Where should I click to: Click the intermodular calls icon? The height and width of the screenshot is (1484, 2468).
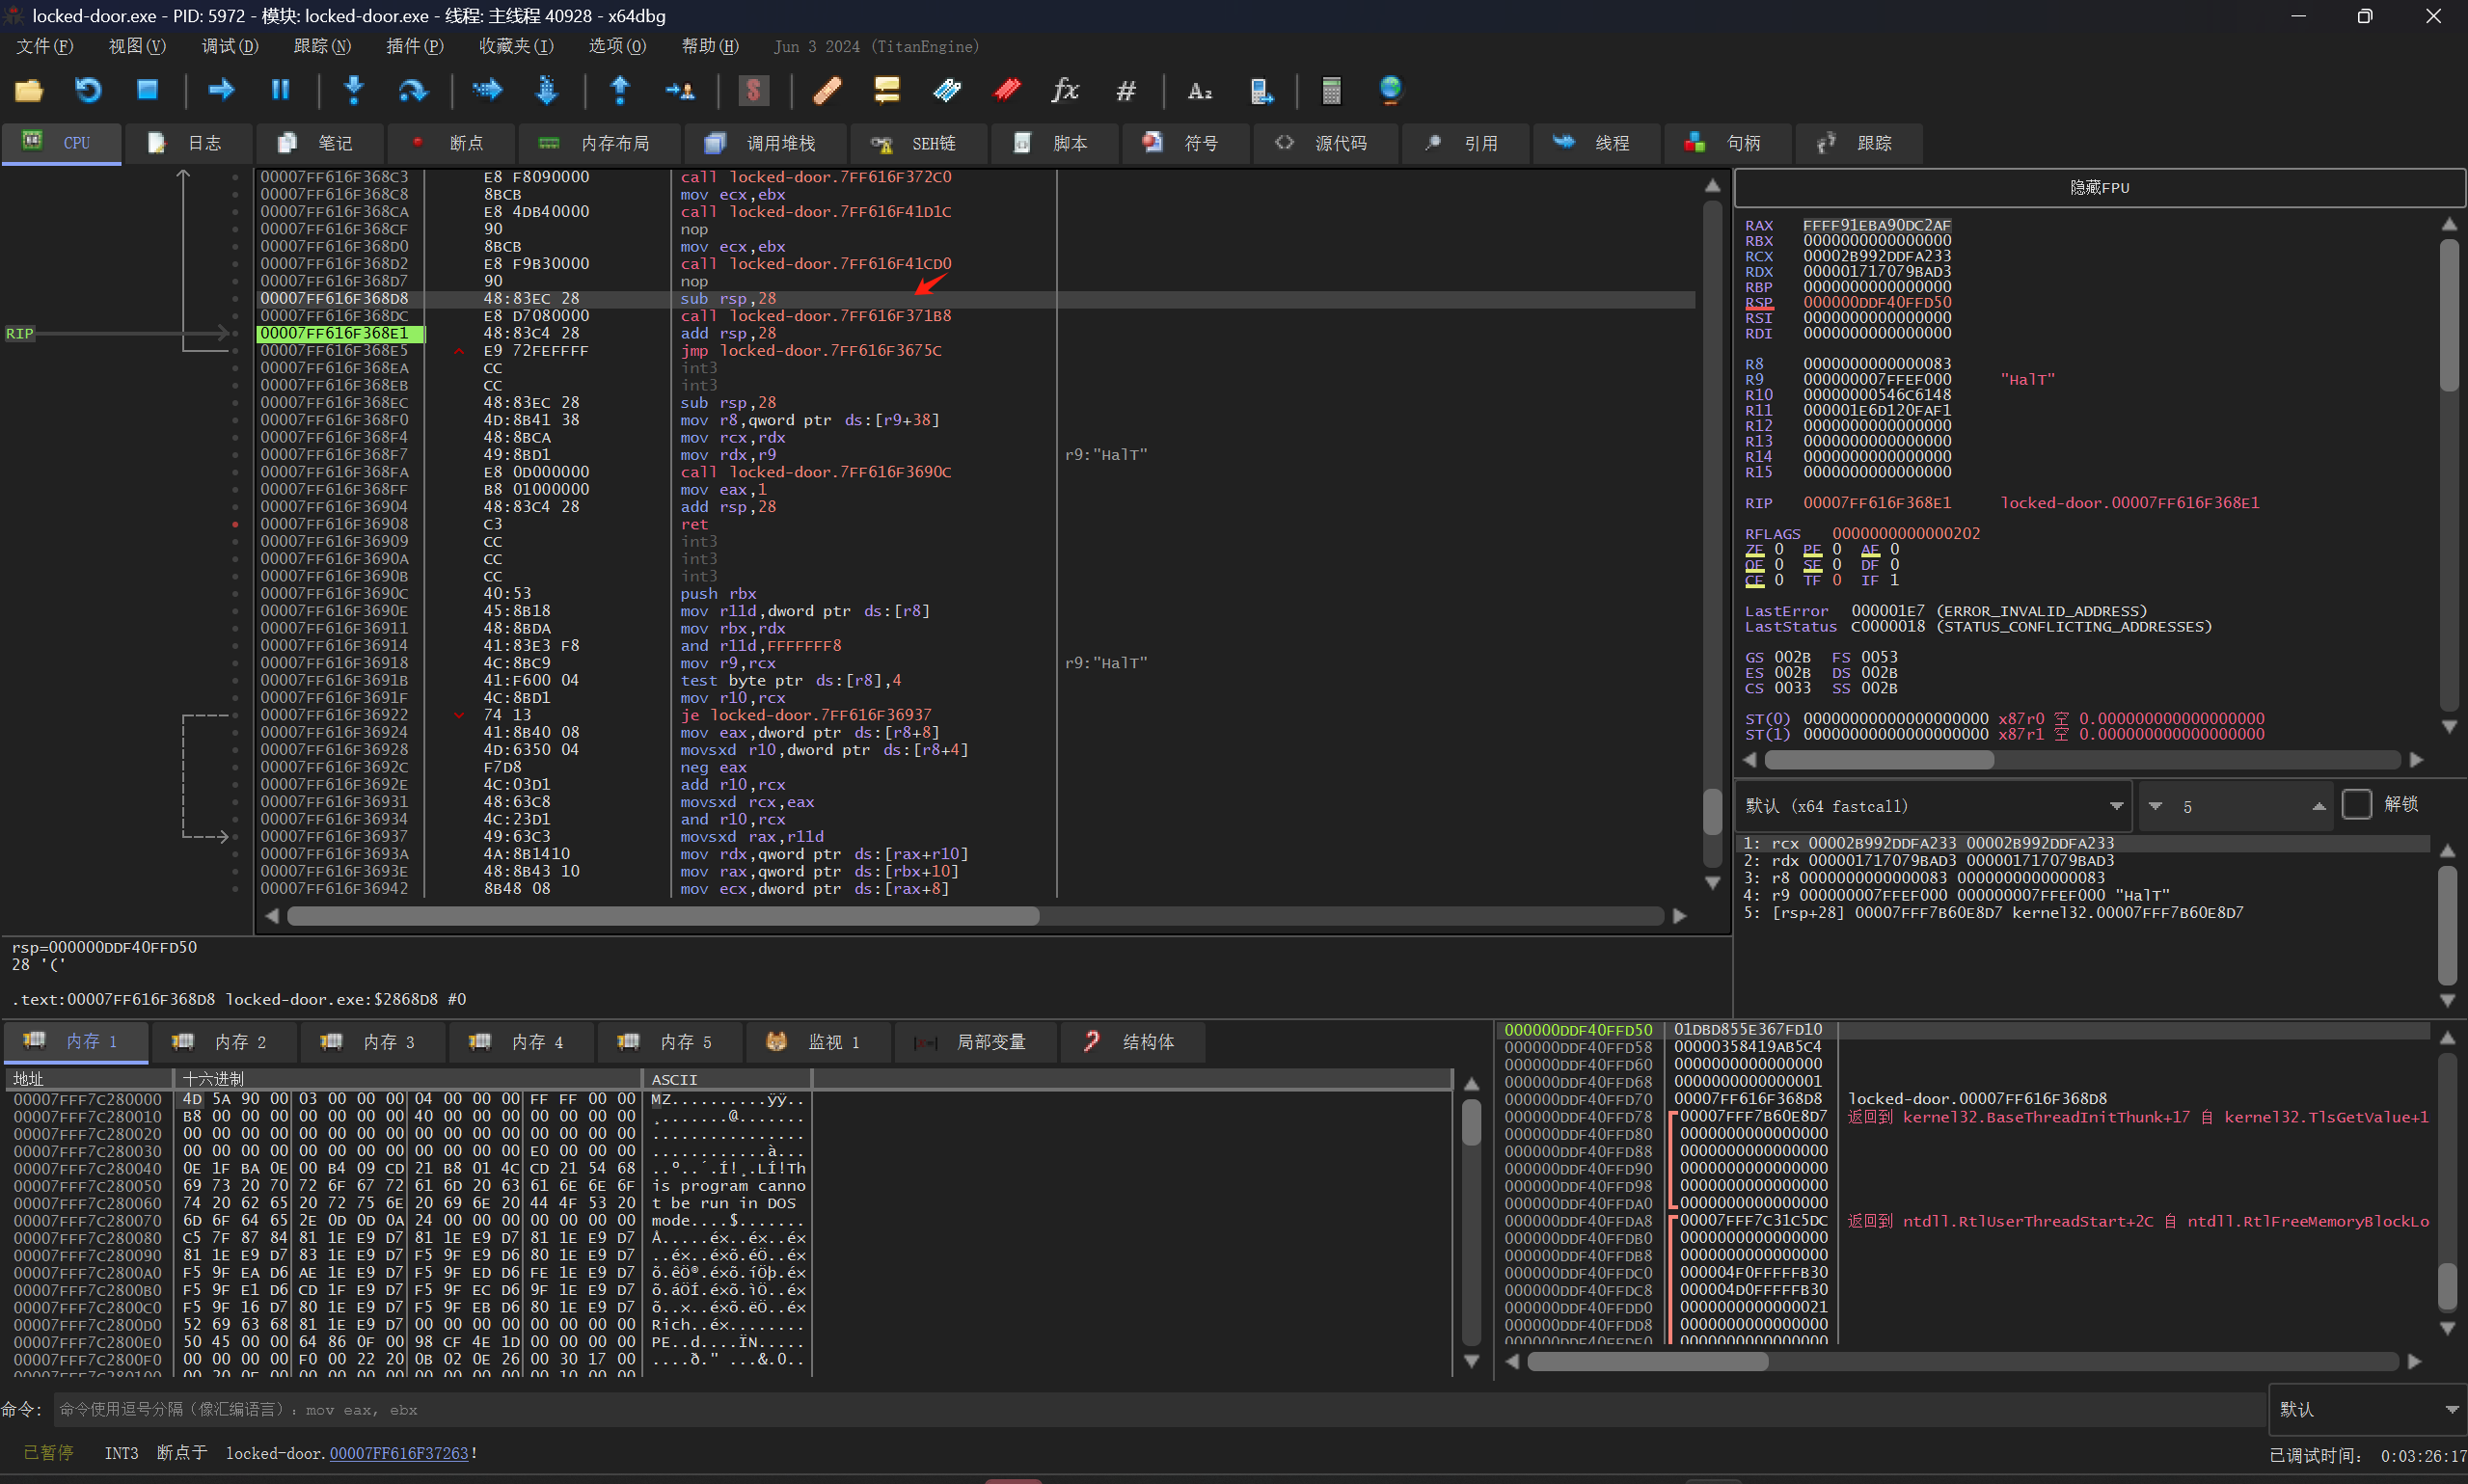click(x=1261, y=91)
